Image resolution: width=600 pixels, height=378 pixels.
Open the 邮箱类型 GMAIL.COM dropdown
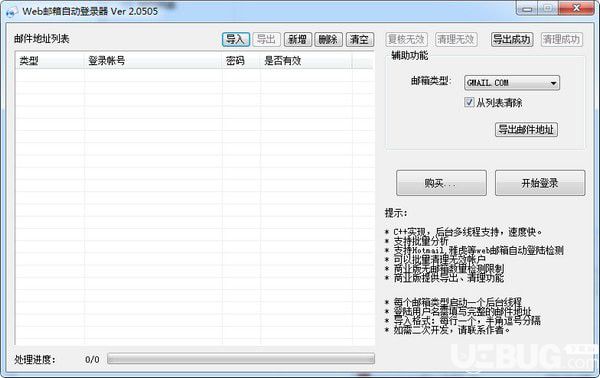[512, 83]
